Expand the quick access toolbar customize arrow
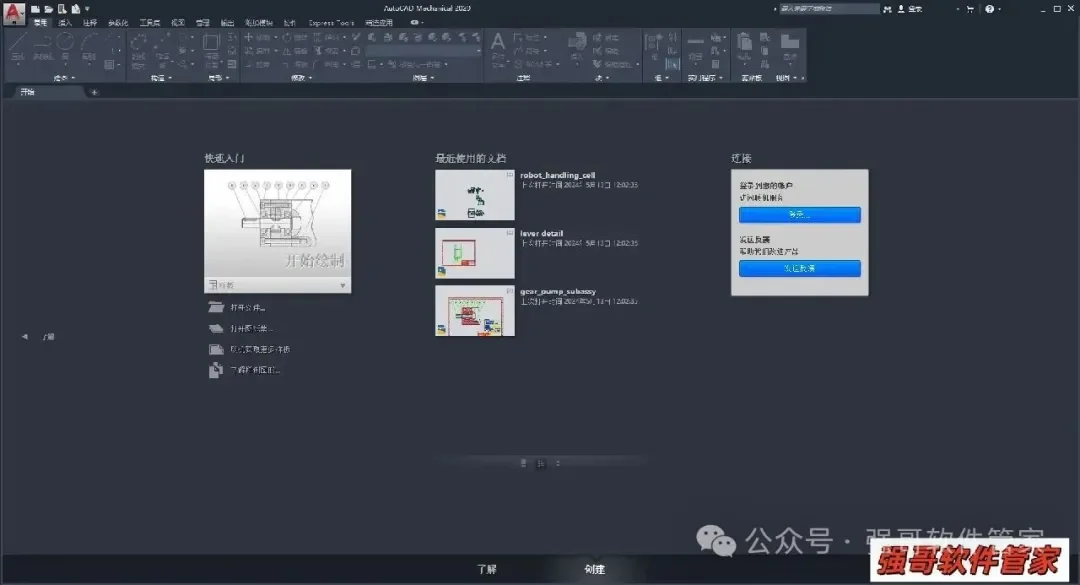 click(87, 9)
